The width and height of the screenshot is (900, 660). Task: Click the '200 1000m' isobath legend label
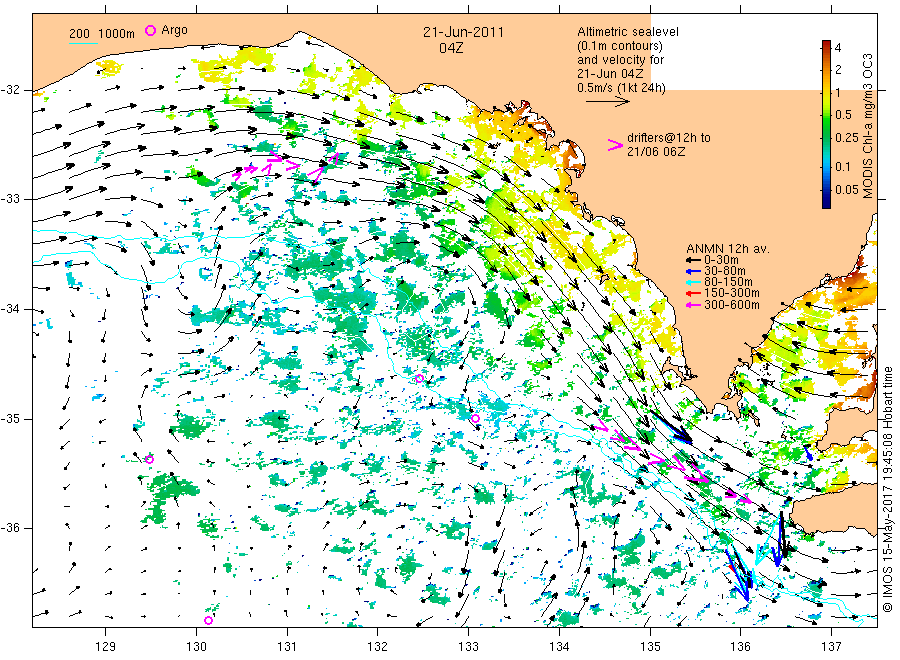[102, 34]
